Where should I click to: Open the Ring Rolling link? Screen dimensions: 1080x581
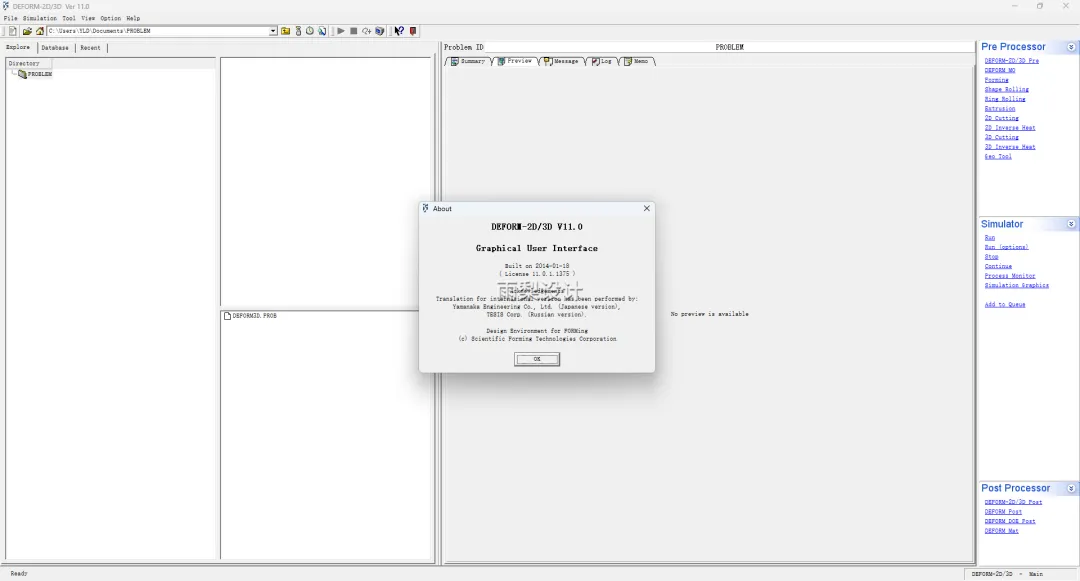point(1004,99)
